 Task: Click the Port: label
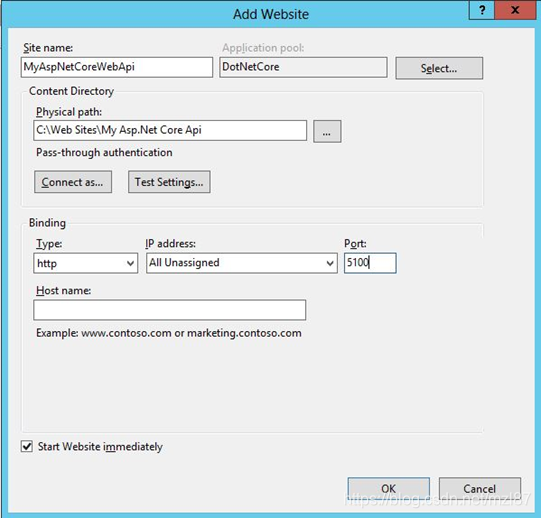tap(355, 244)
